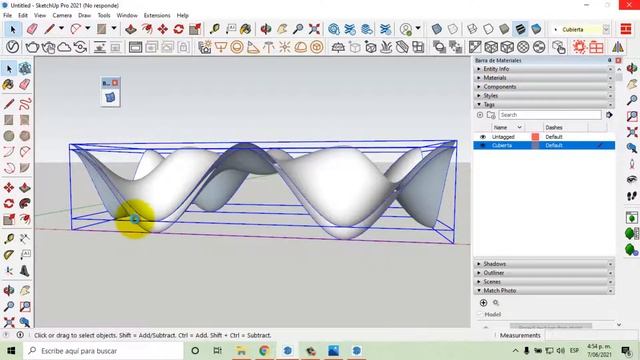Image resolution: width=640 pixels, height=360 pixels.
Task: Expand the Styles panel
Action: pos(544,96)
